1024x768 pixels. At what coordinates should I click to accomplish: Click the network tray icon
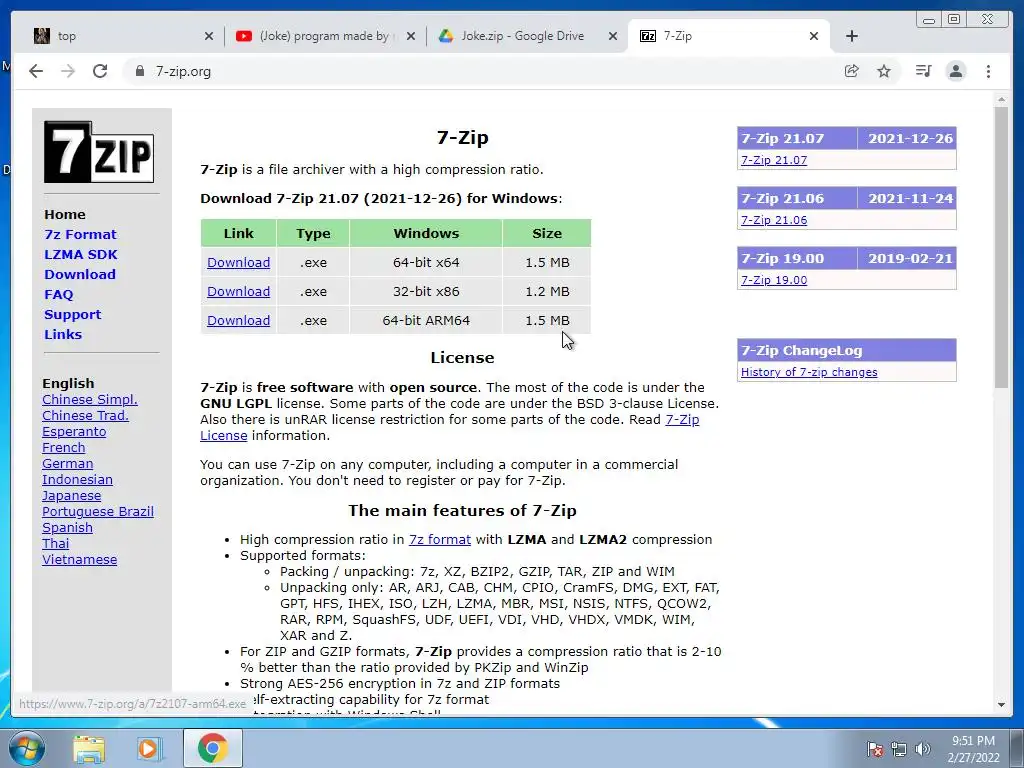tap(899, 749)
